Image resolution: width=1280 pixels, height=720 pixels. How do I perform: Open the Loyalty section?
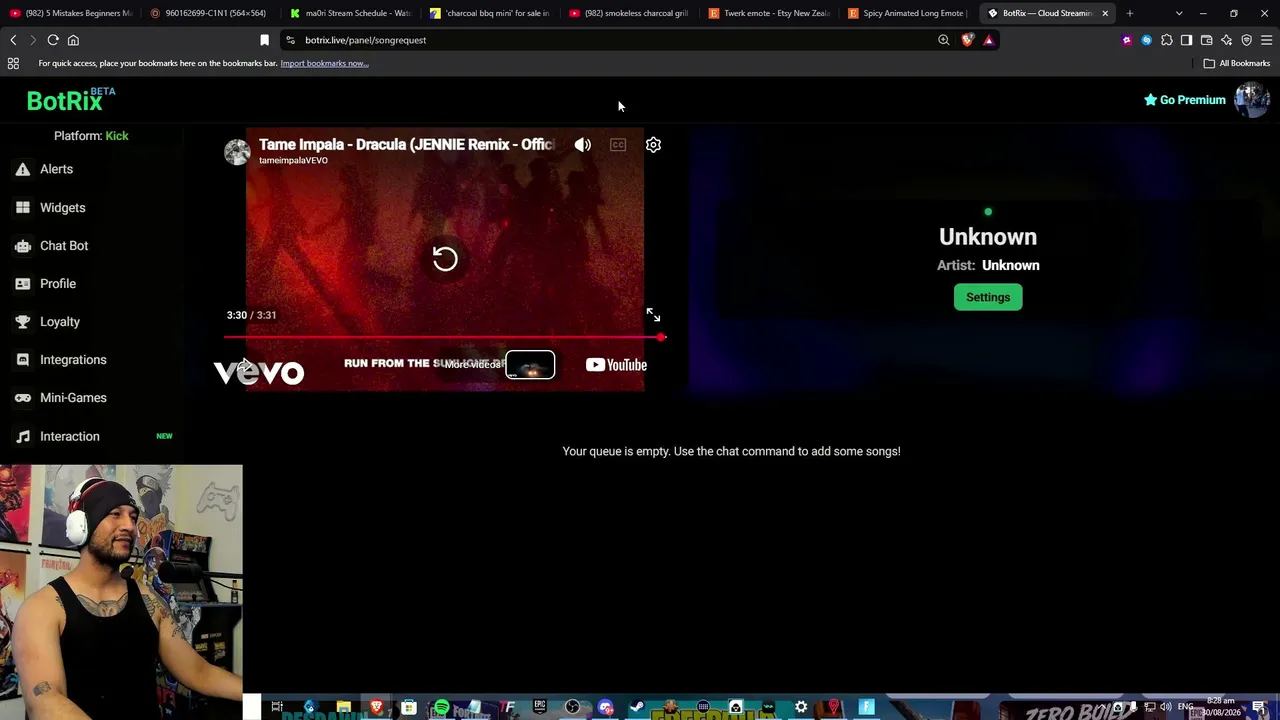coord(60,322)
